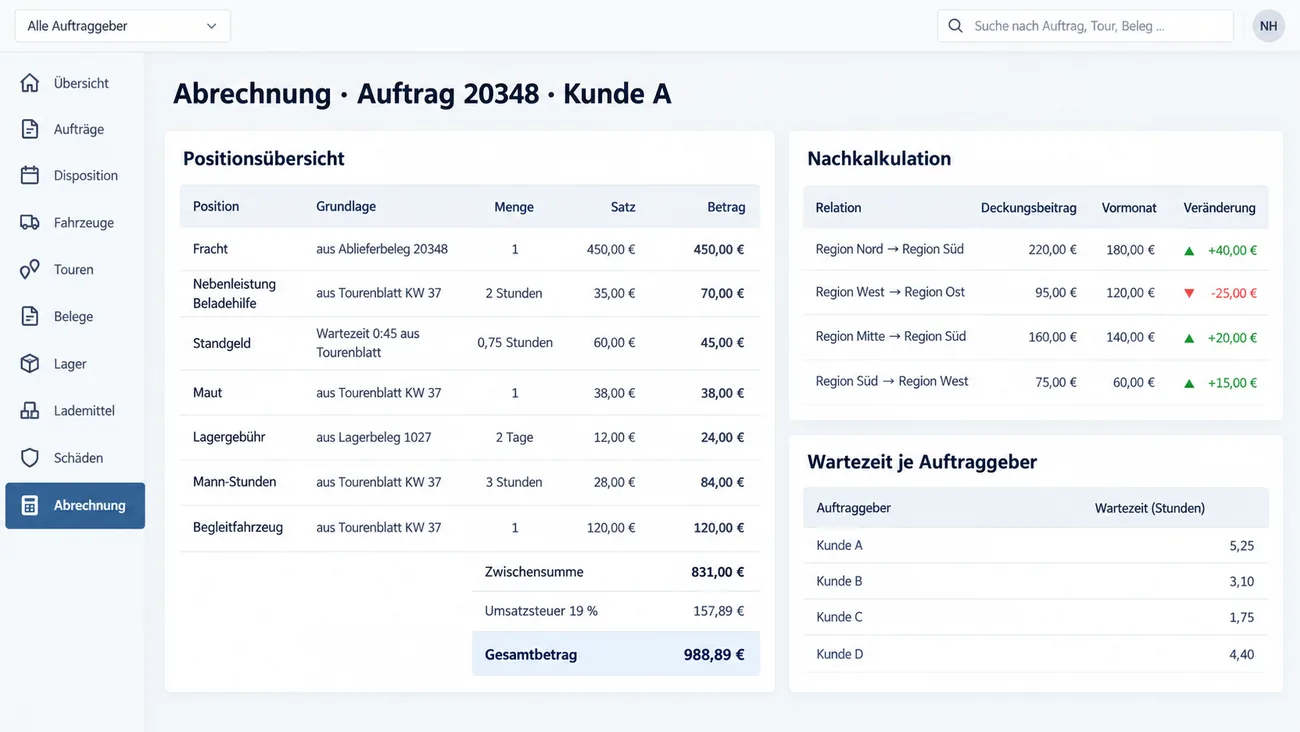1300x732 pixels.
Task: Go to Schäden section
Action: pyautogui.click(x=75, y=457)
